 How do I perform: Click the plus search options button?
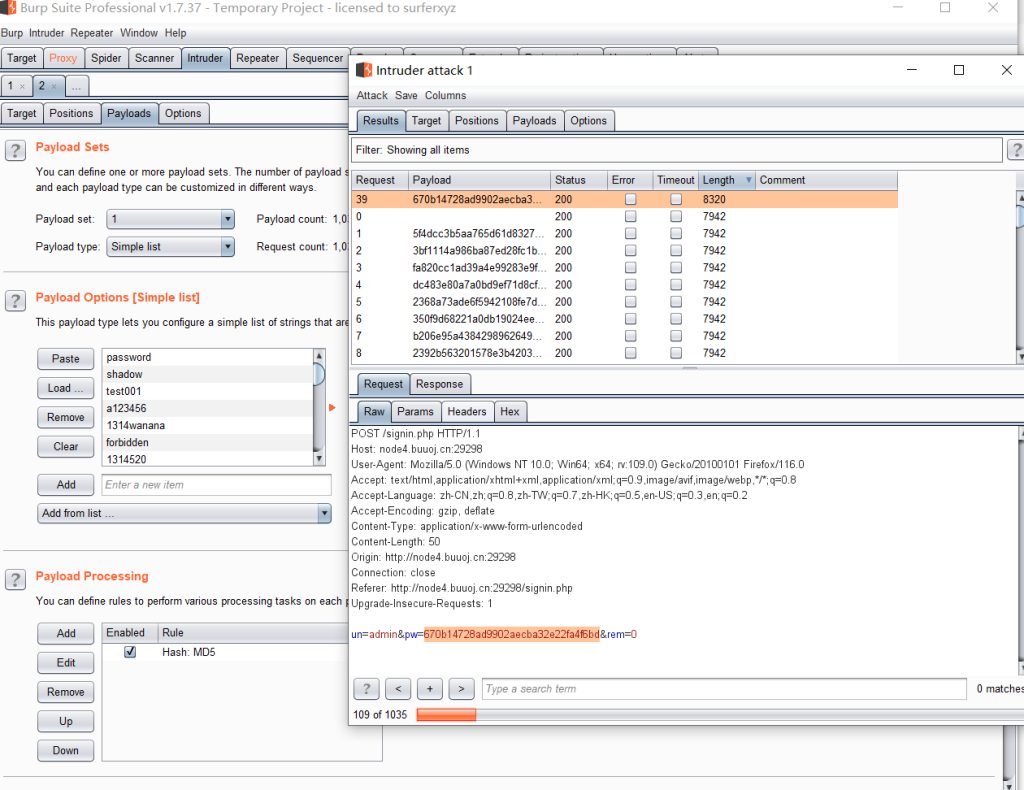tap(429, 688)
